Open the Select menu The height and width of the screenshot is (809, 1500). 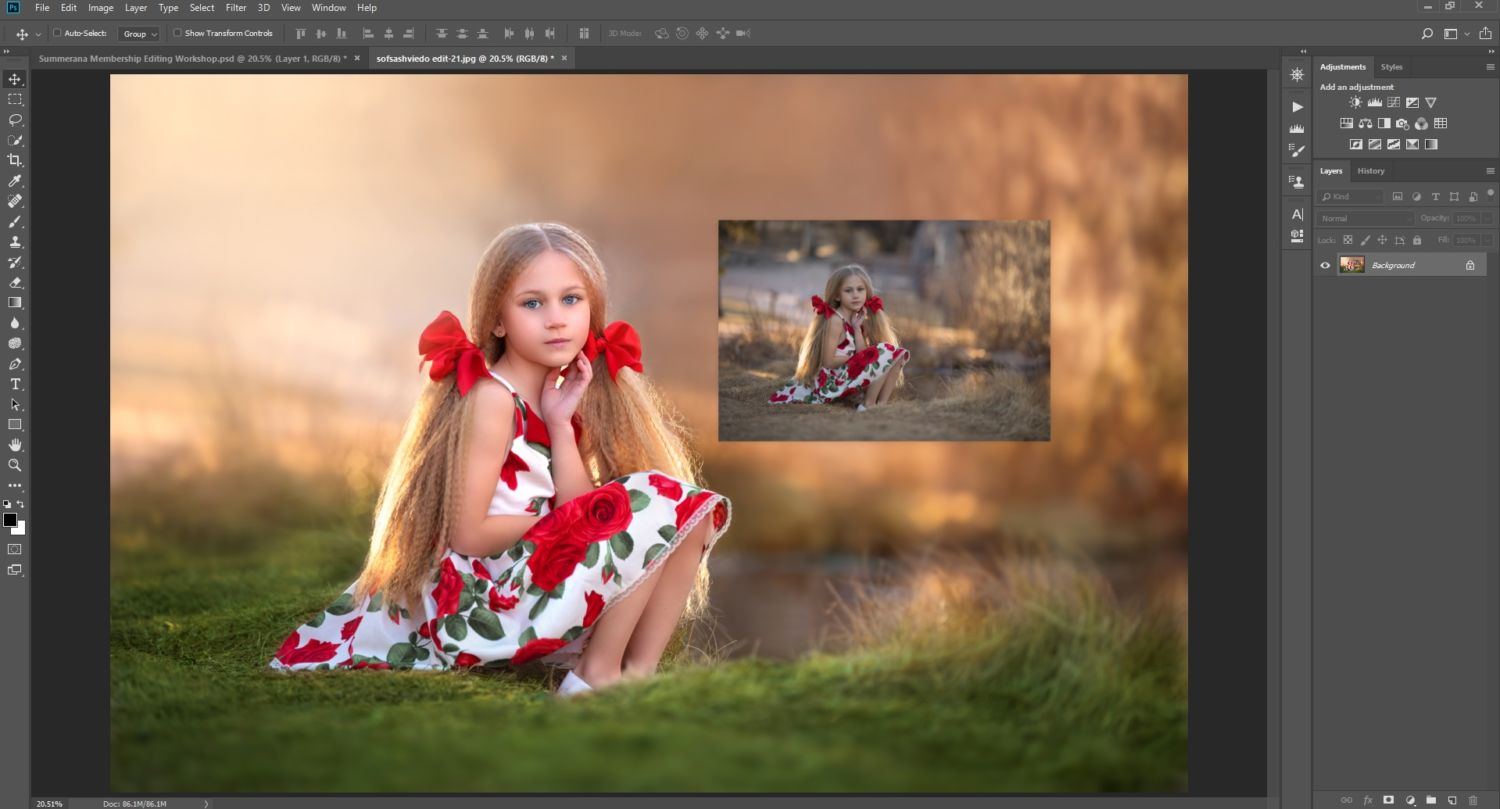coord(202,7)
